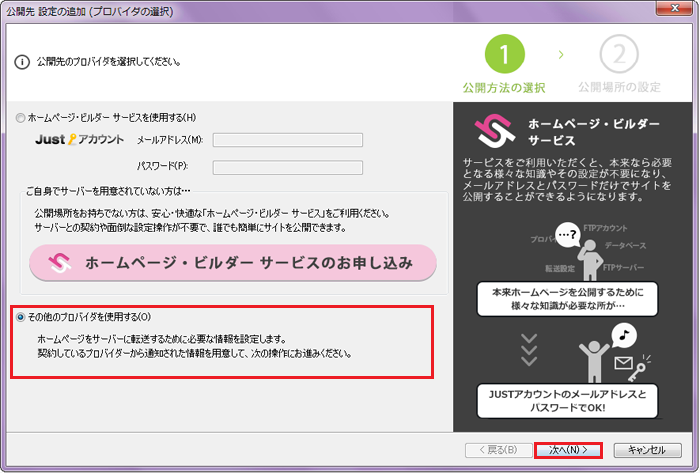Image resolution: width=700 pixels, height=473 pixels.
Task: Click the downward triple chevrons in dark panel
Action: [x=529, y=347]
